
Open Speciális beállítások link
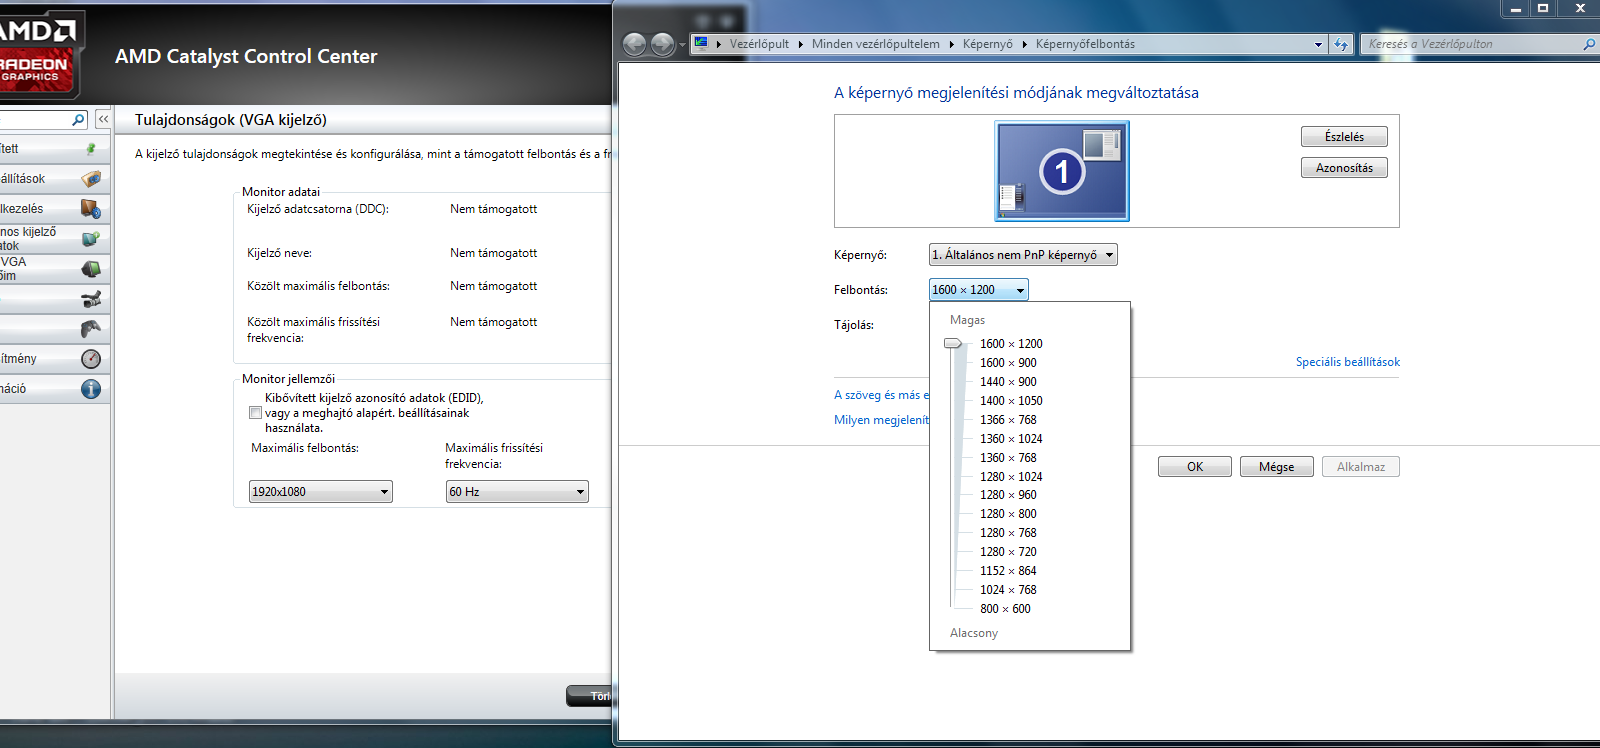1348,362
